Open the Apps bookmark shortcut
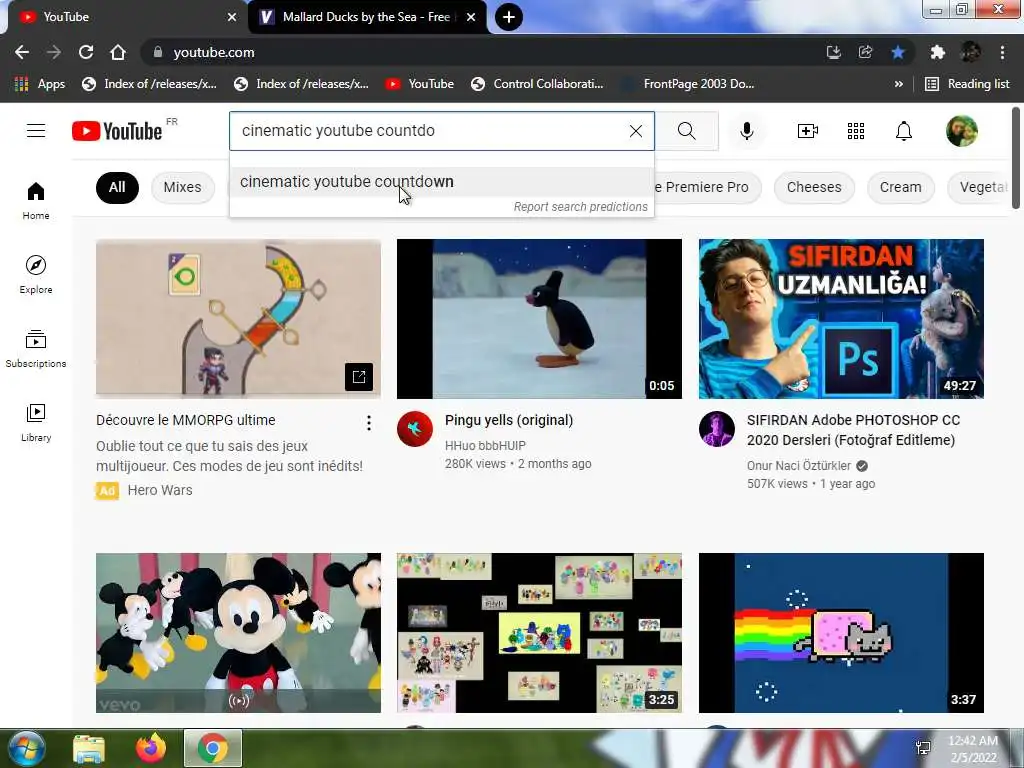 [39, 84]
